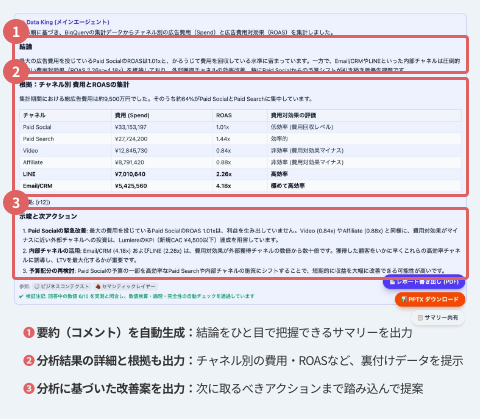Click the Data King (メインエージェント) header

tap(68, 22)
